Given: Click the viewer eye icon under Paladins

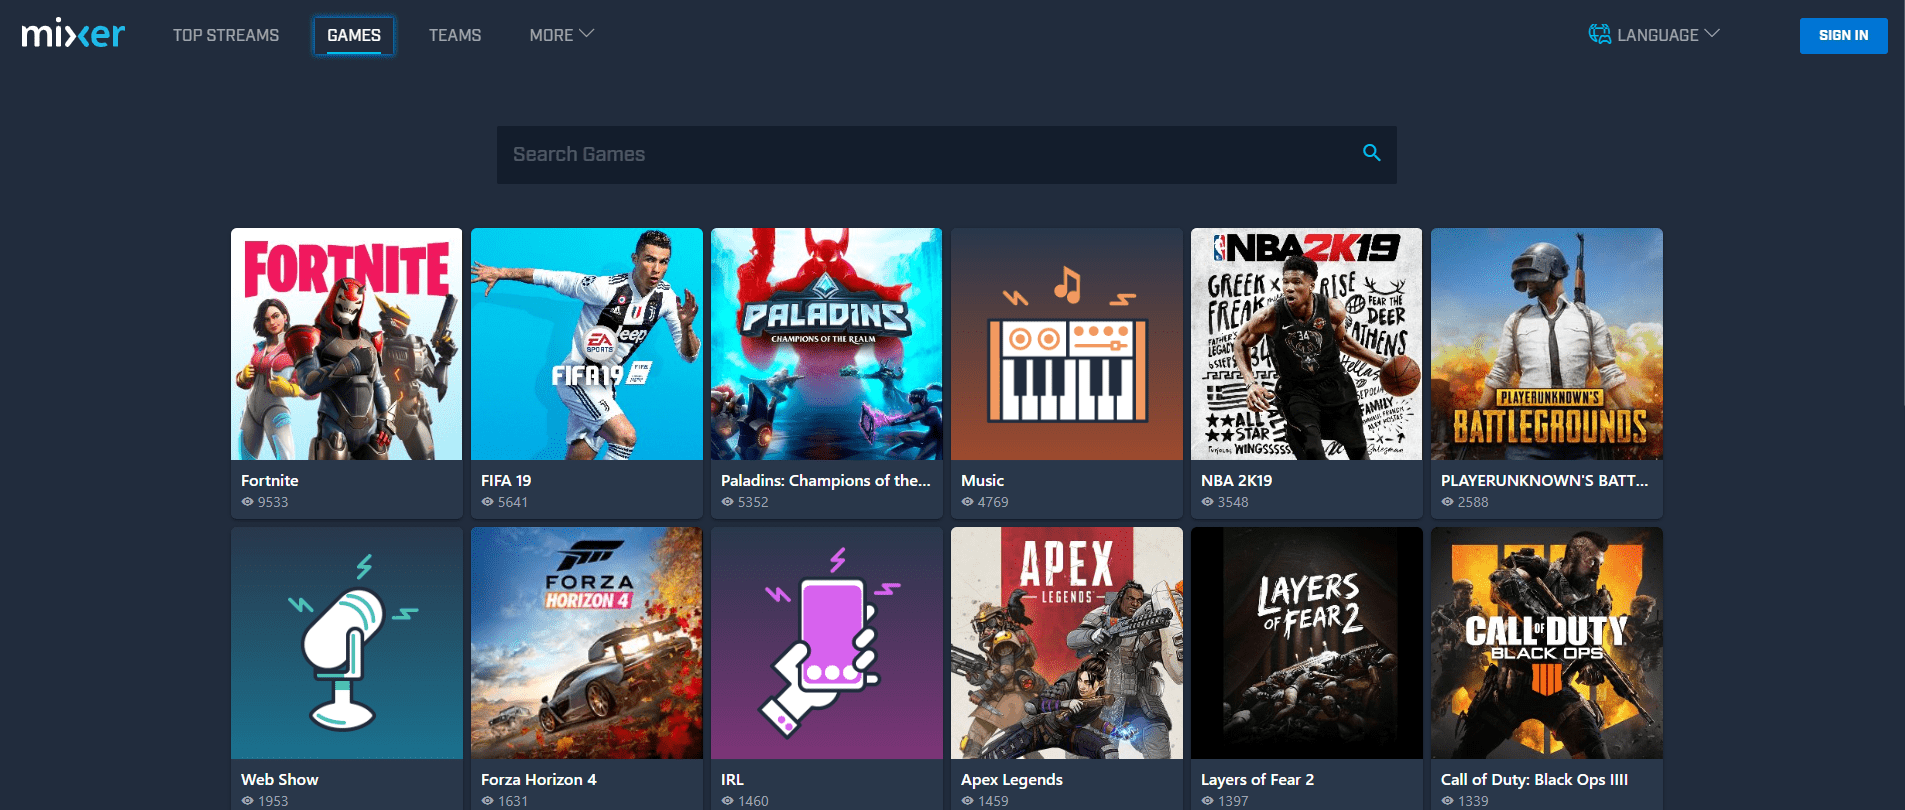Looking at the screenshot, I should 727,502.
